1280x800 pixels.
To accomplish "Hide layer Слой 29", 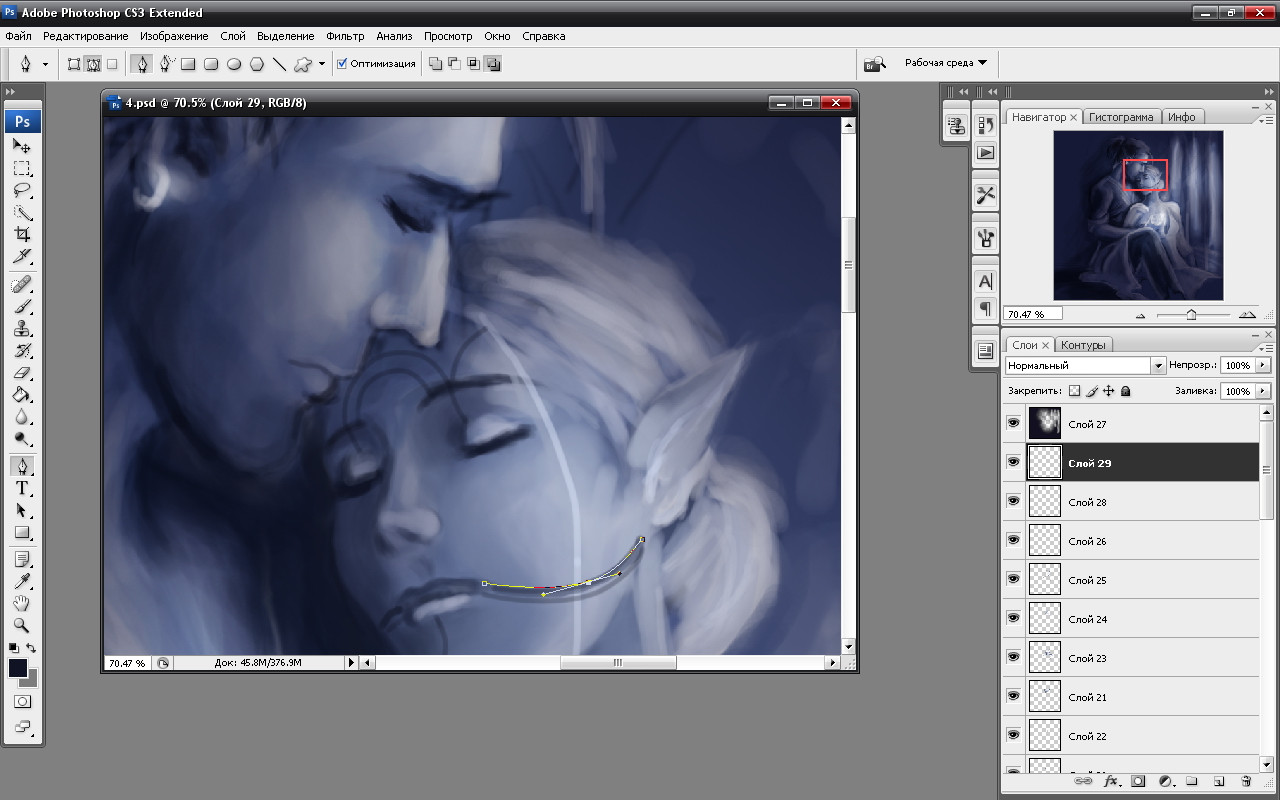I will coord(1014,462).
